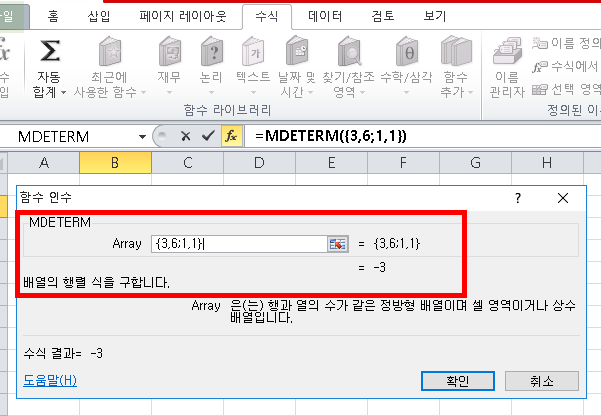601x416 pixels.
Task: Open the 함수 추가 more functions icon
Action: click(x=456, y=51)
